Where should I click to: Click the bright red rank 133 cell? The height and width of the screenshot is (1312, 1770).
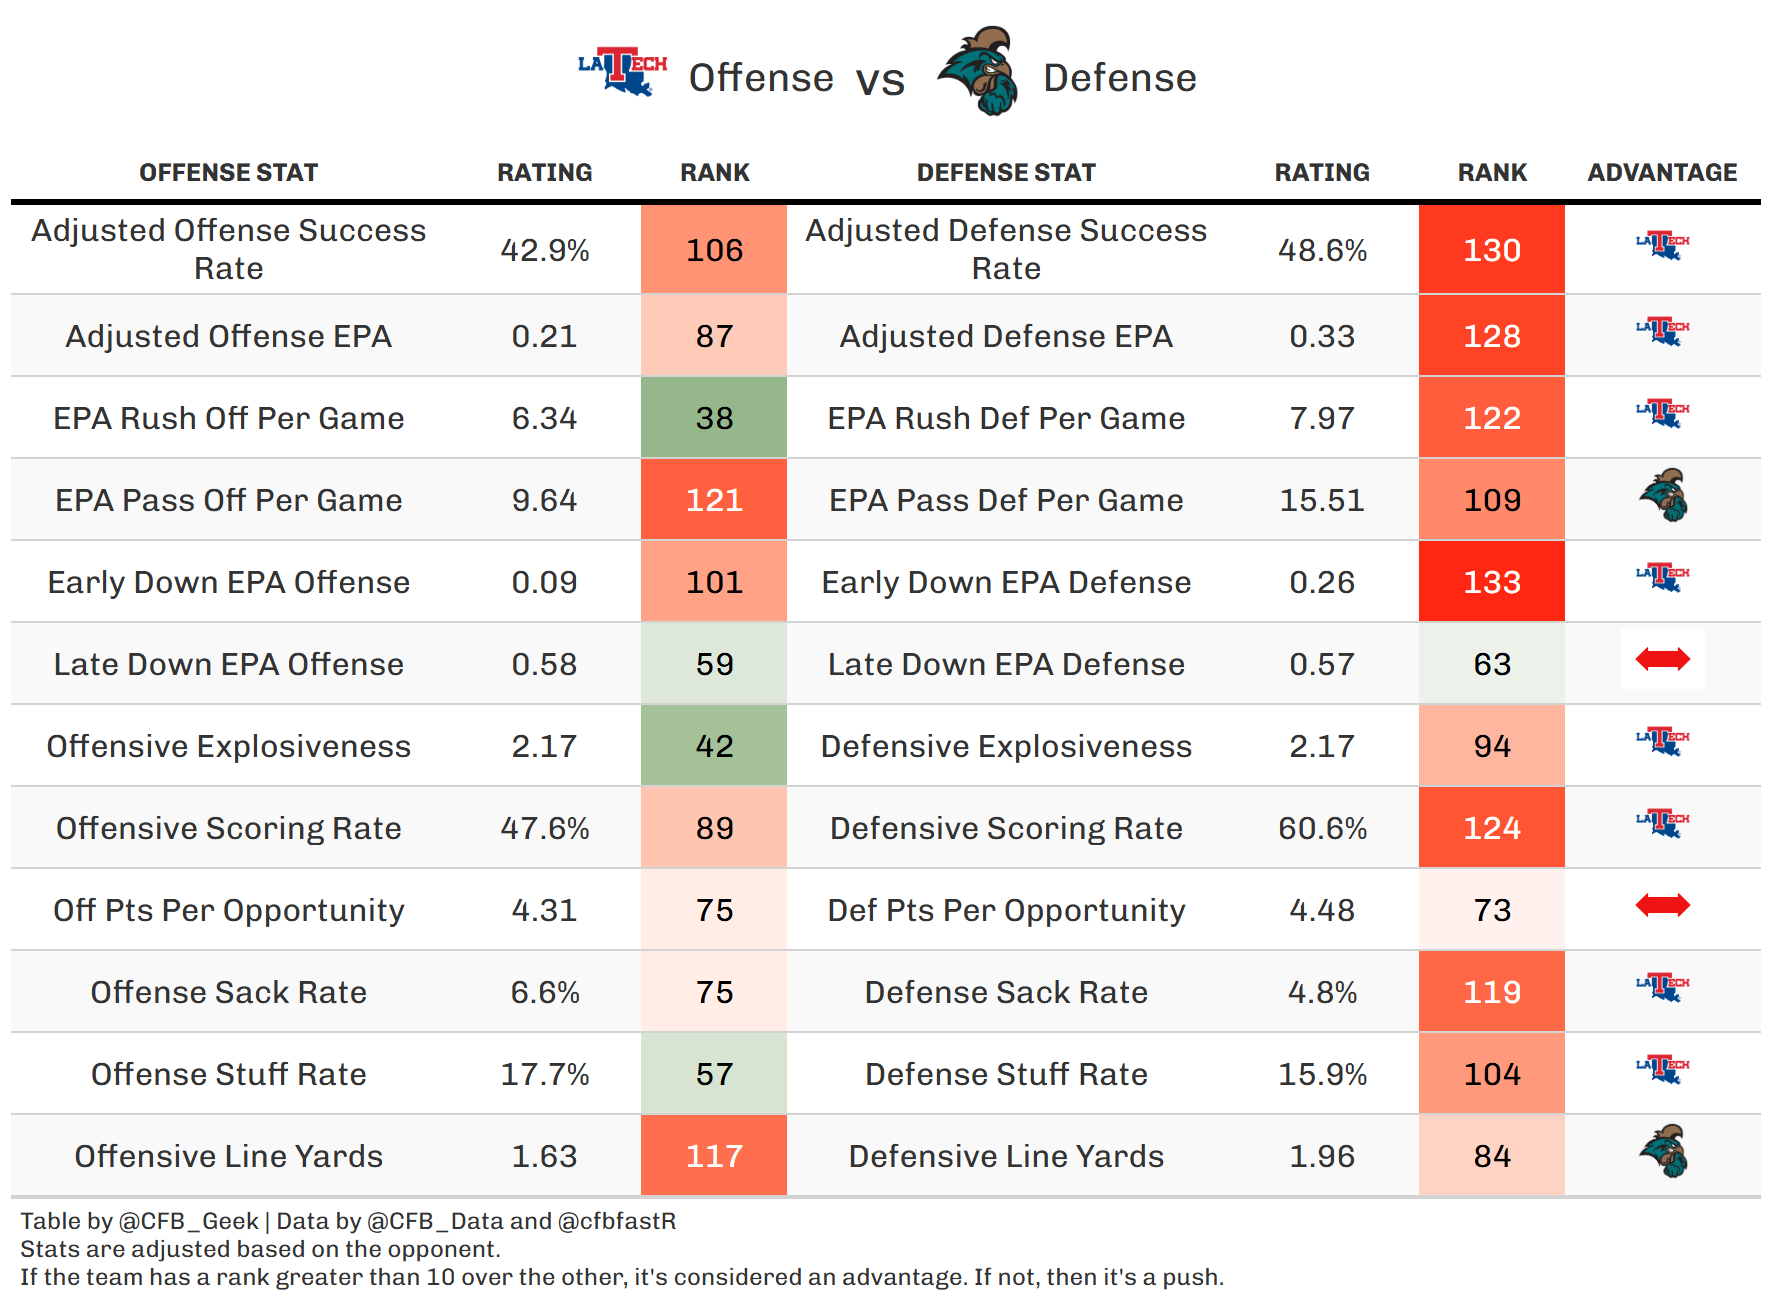[x=1491, y=582]
